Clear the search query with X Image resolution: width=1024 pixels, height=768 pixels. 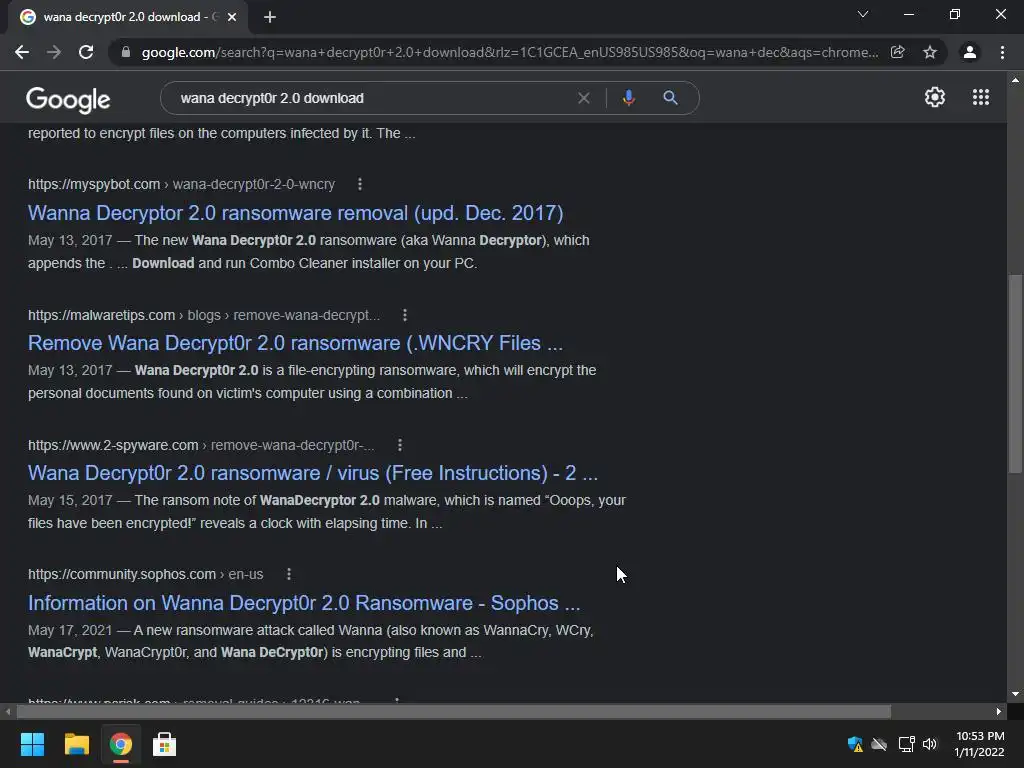584,98
